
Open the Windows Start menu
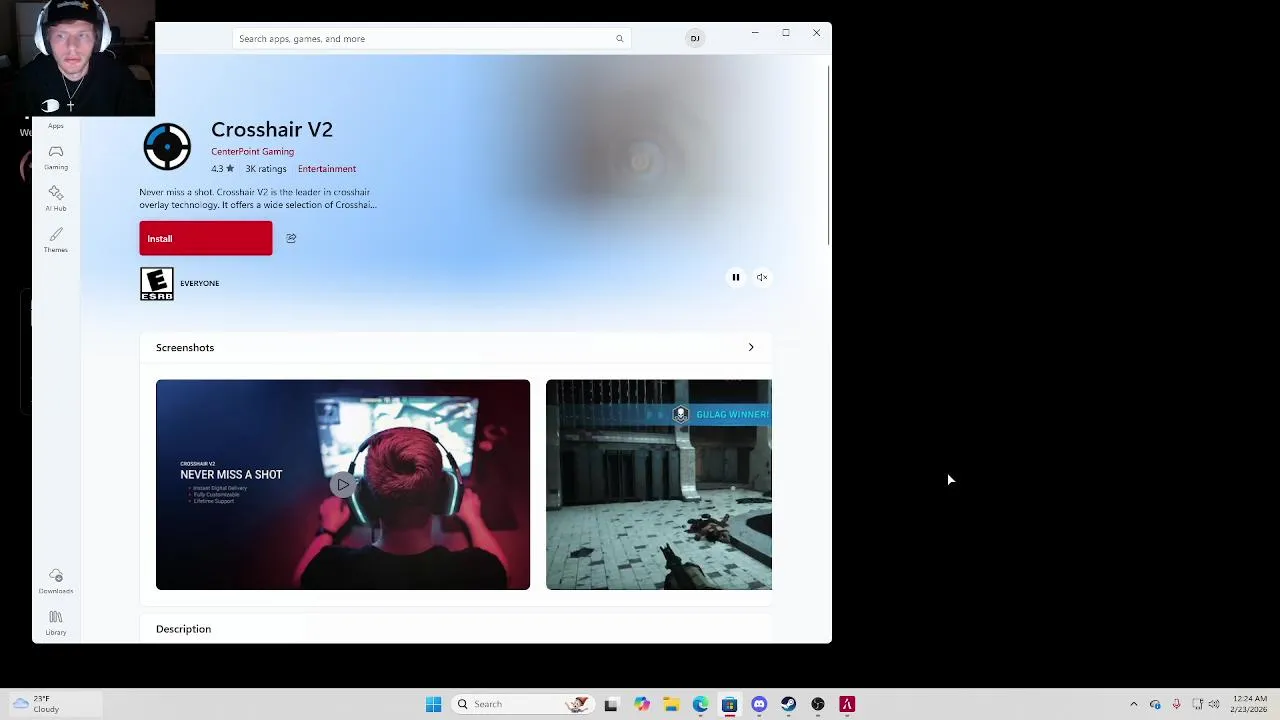point(433,704)
